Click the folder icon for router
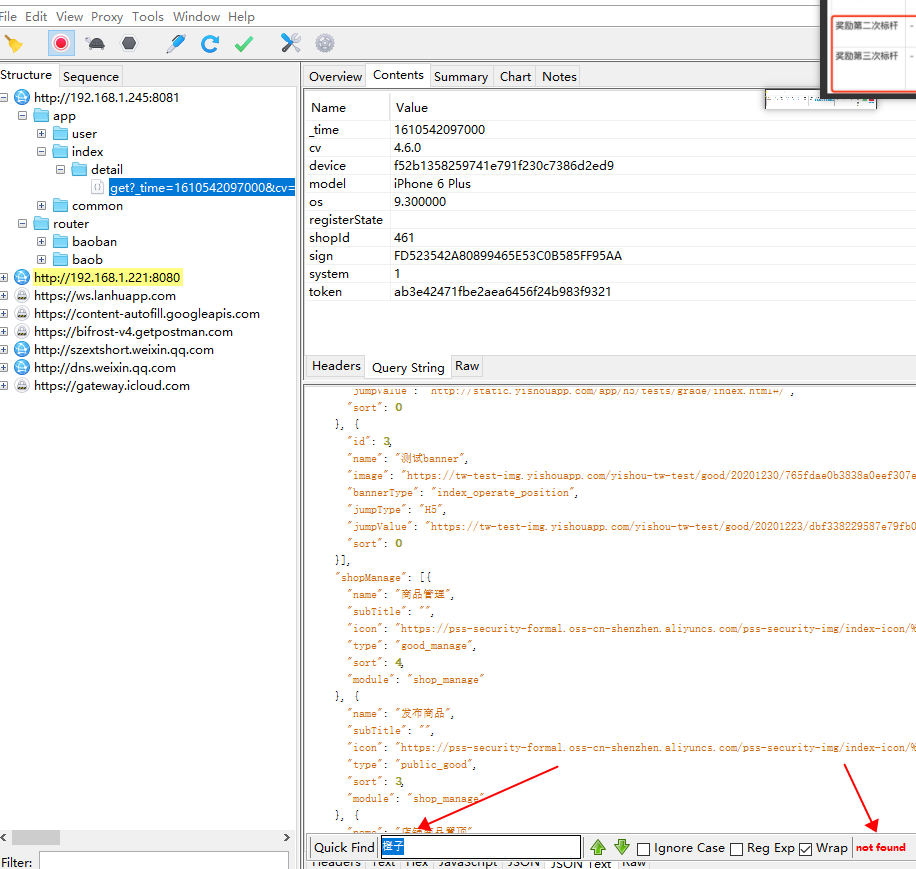The image size is (916, 869). 41,224
